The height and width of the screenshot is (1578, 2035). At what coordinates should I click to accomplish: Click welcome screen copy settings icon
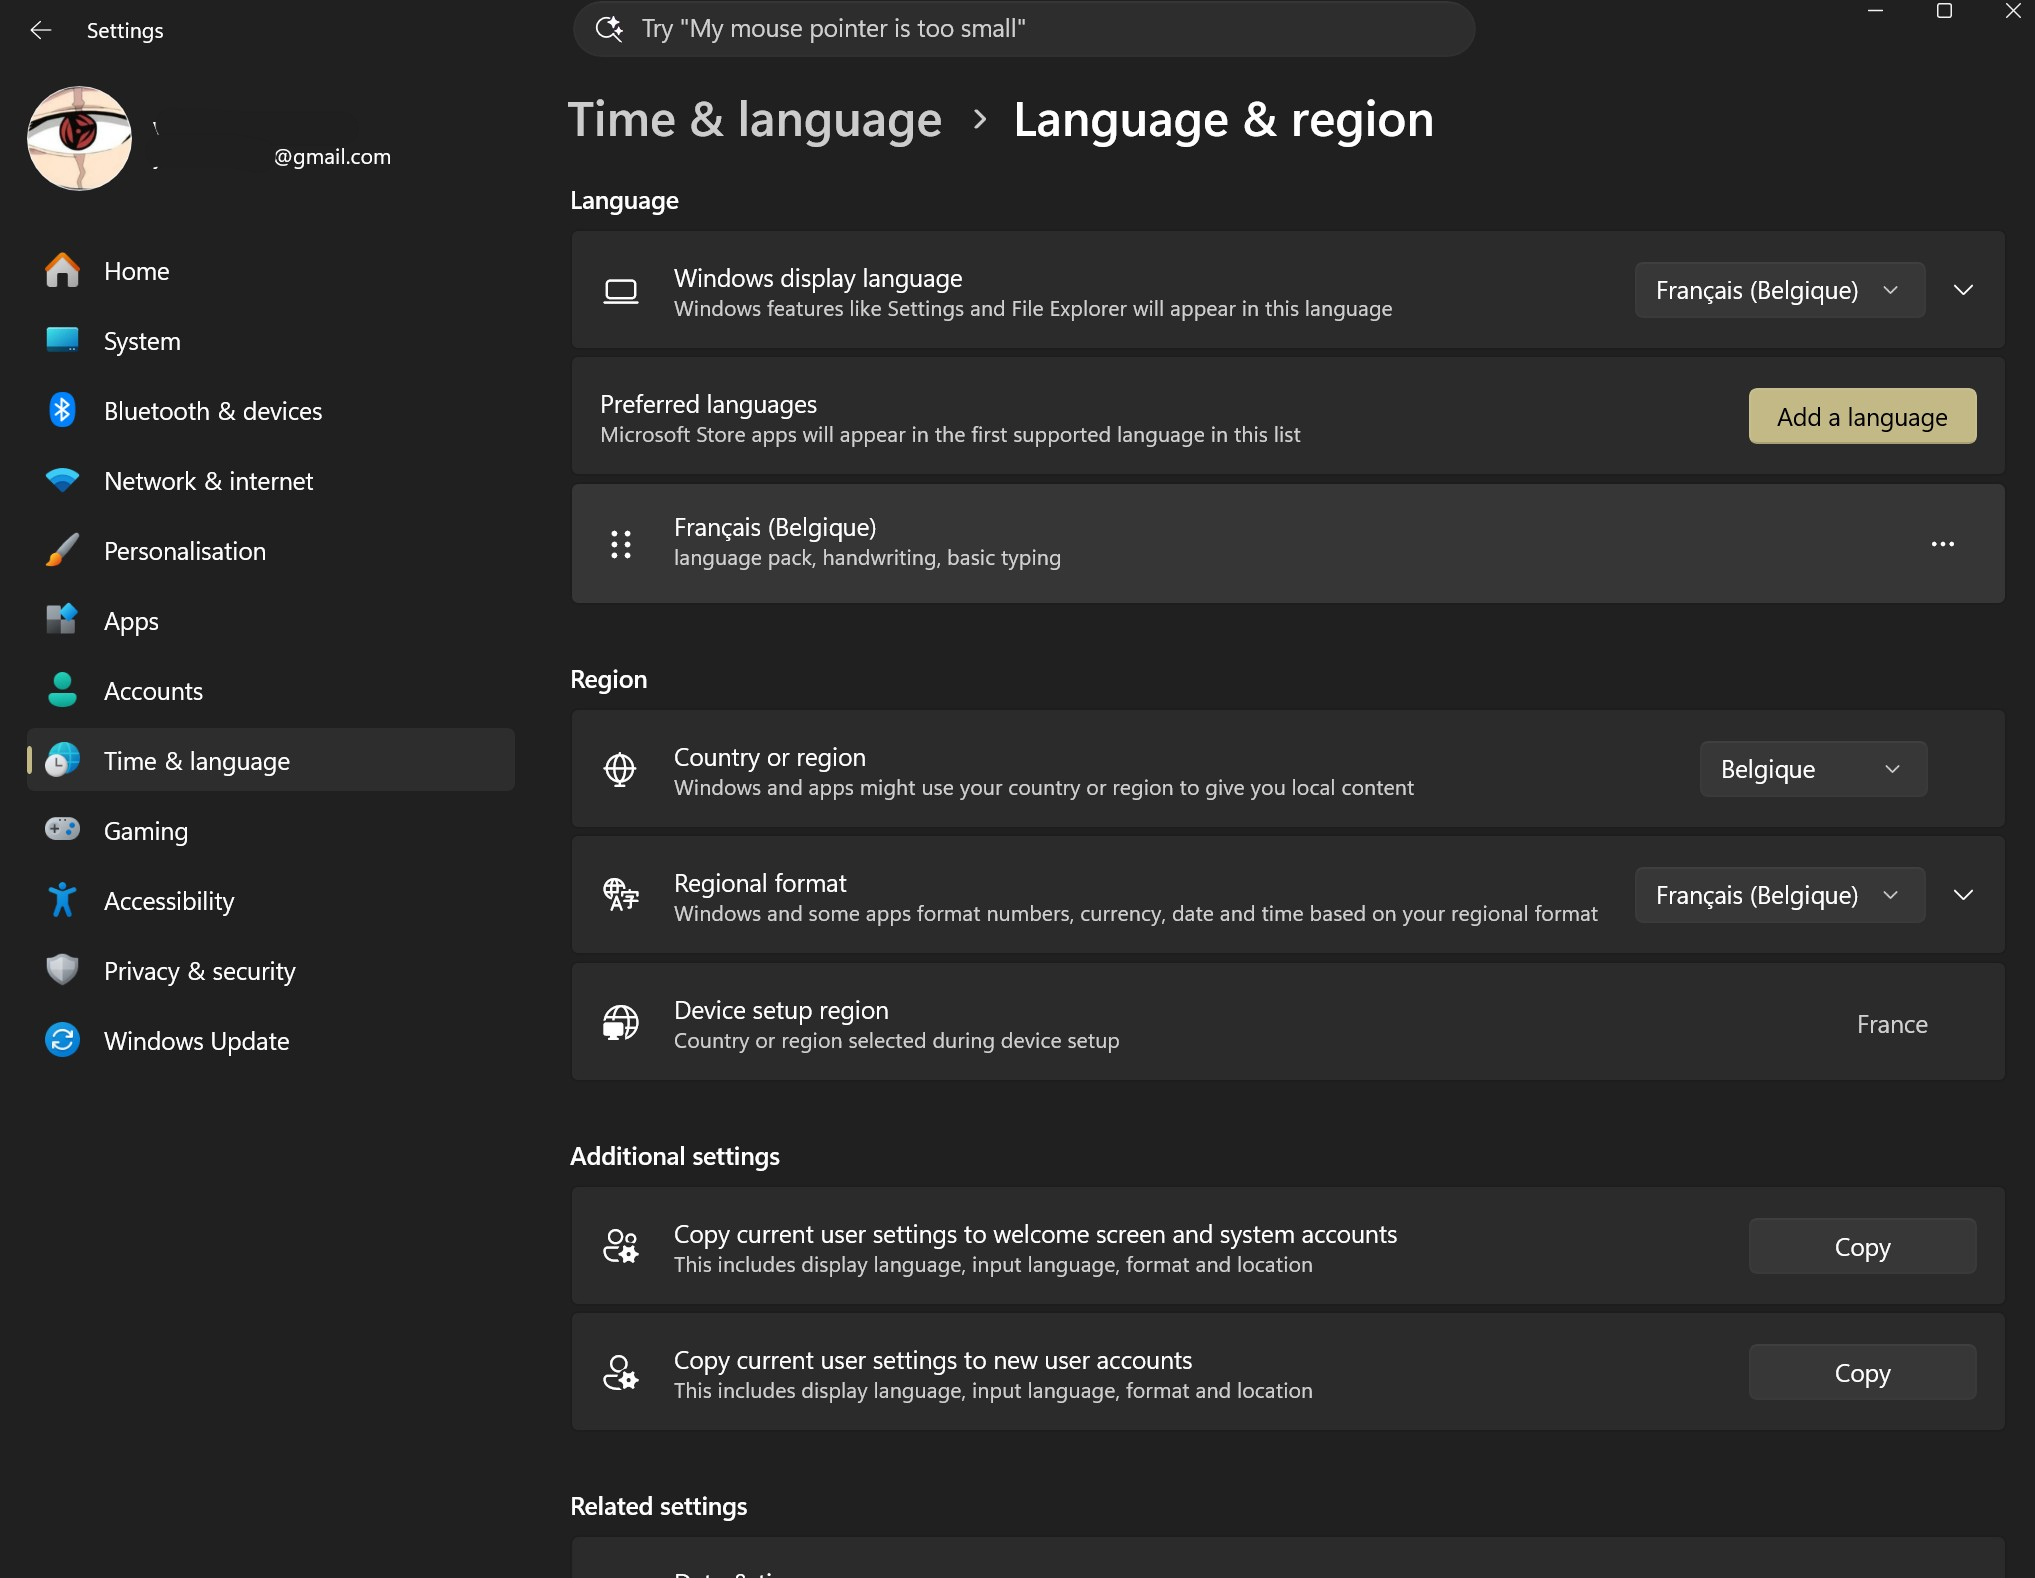621,1246
